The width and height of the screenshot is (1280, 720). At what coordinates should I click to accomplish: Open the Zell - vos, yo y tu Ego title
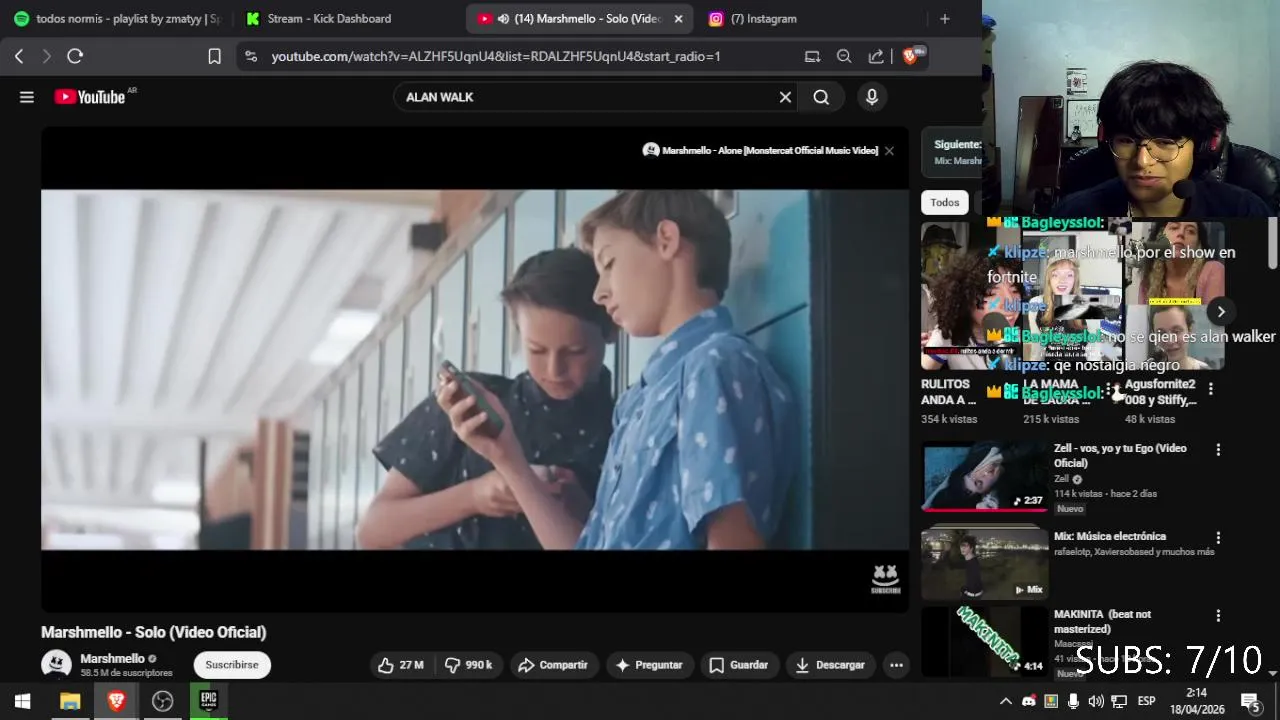coord(1120,456)
